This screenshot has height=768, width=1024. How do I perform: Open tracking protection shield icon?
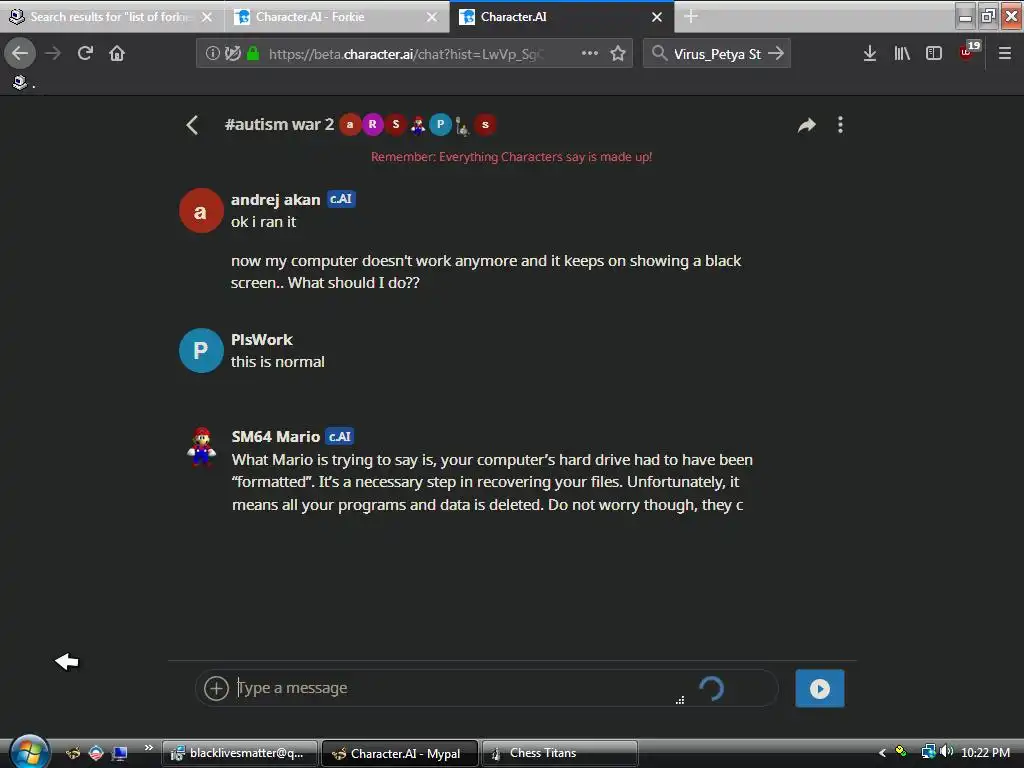[x=232, y=53]
